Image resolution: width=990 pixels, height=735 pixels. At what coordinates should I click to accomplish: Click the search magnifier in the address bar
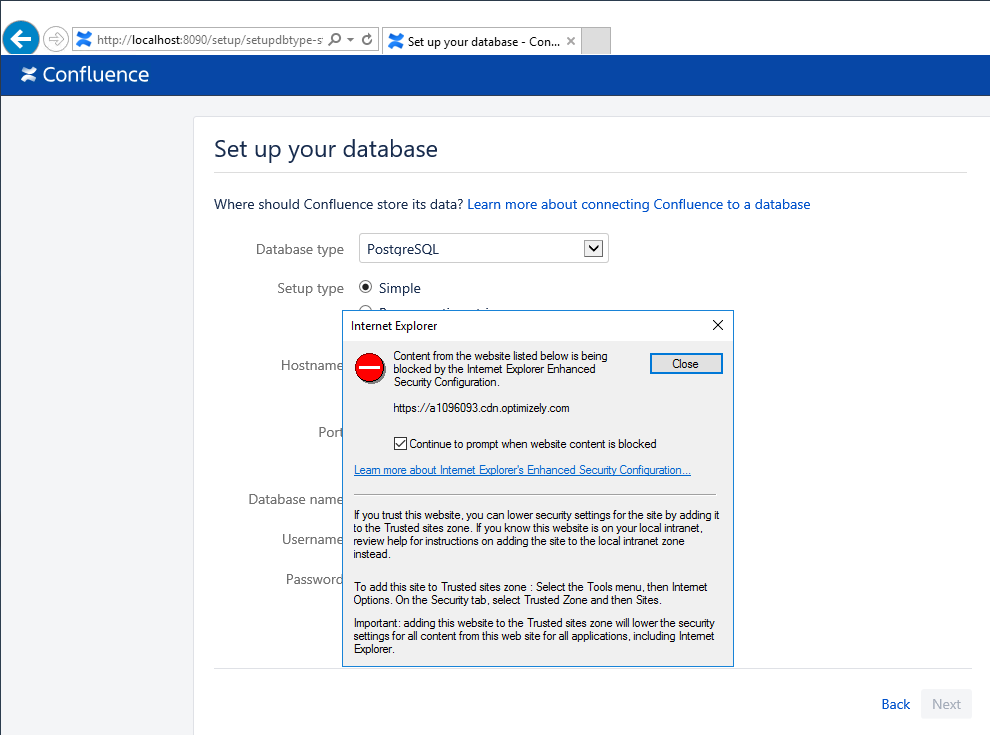point(335,40)
